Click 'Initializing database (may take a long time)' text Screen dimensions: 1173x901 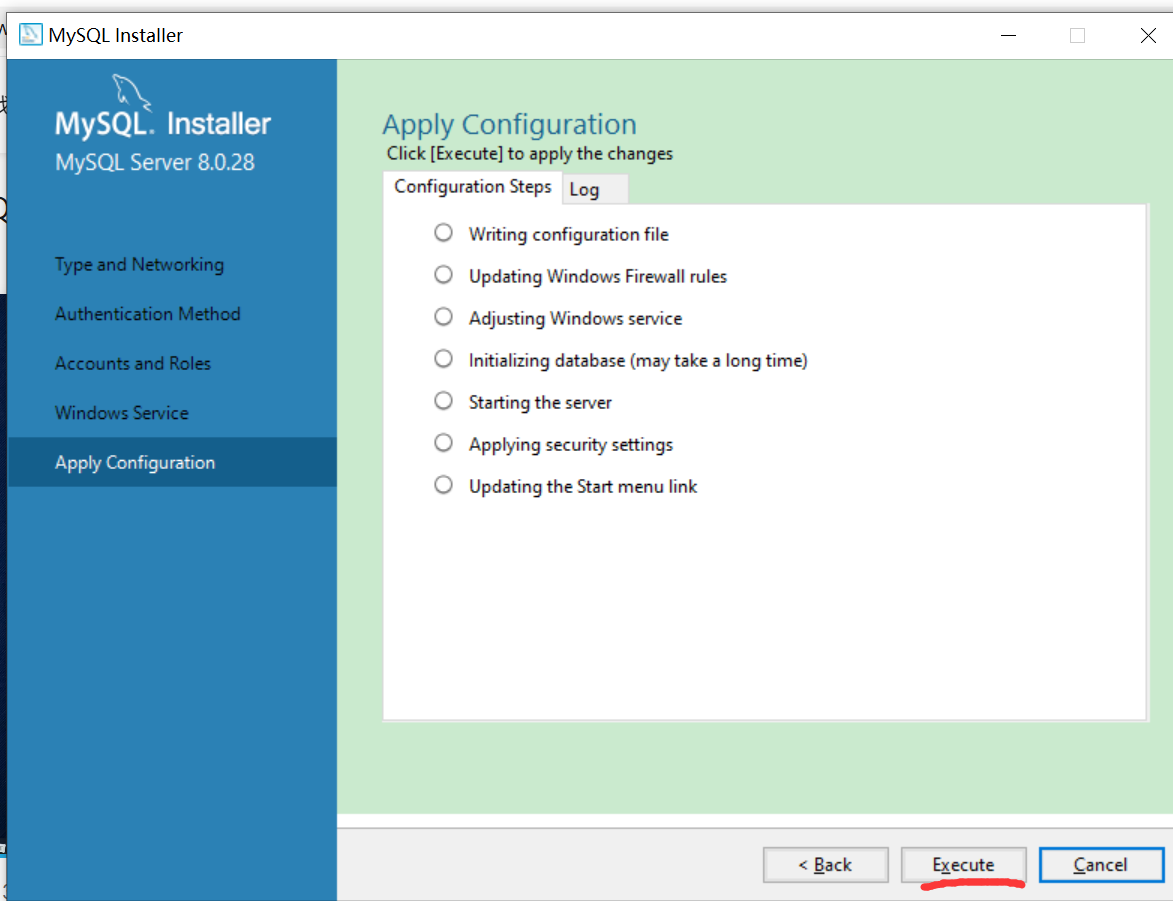pos(638,361)
